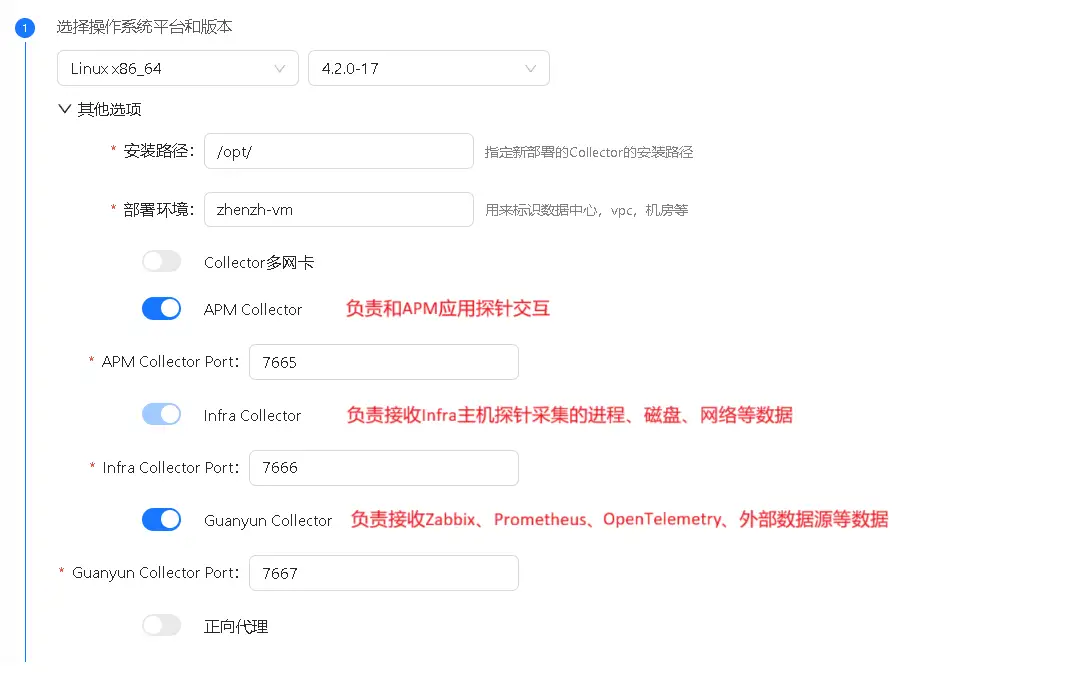Screen dimensions: 1066x691
Task: Enable the 正向代理 switch
Action: pos(162,626)
